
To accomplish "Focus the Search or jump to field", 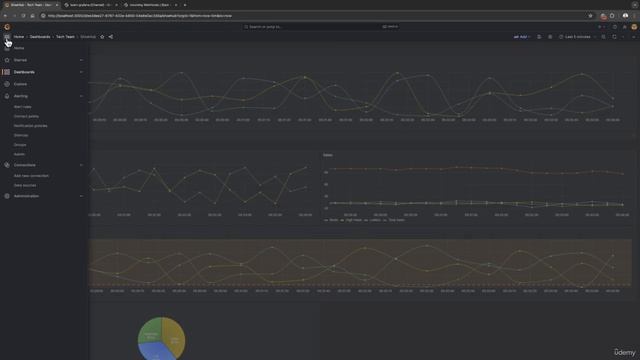I will [320, 27].
